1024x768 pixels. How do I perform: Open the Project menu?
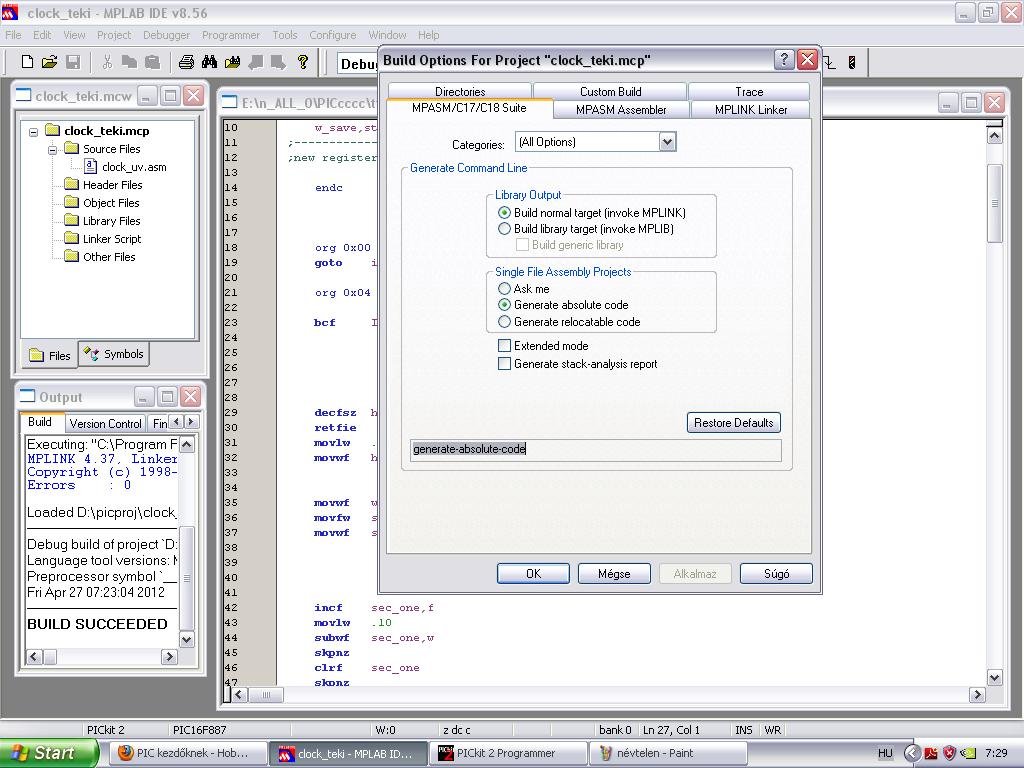pos(114,35)
